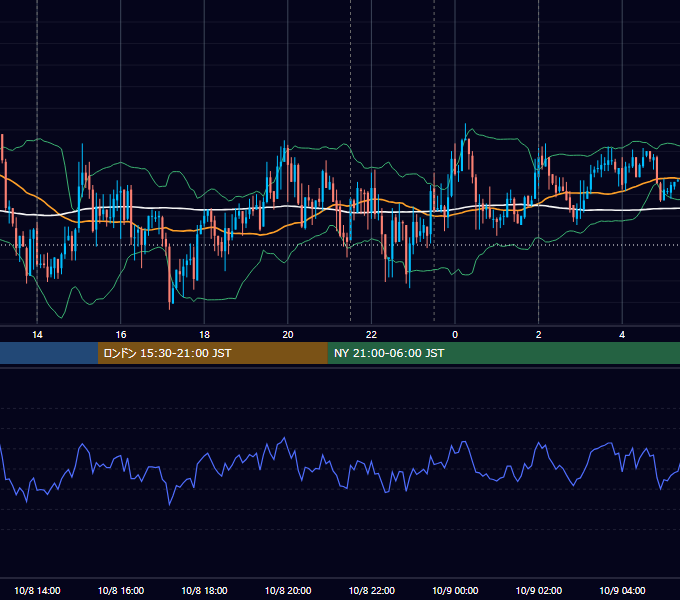
Task: Click the unlabeled blue session band before London
Action: [49, 353]
